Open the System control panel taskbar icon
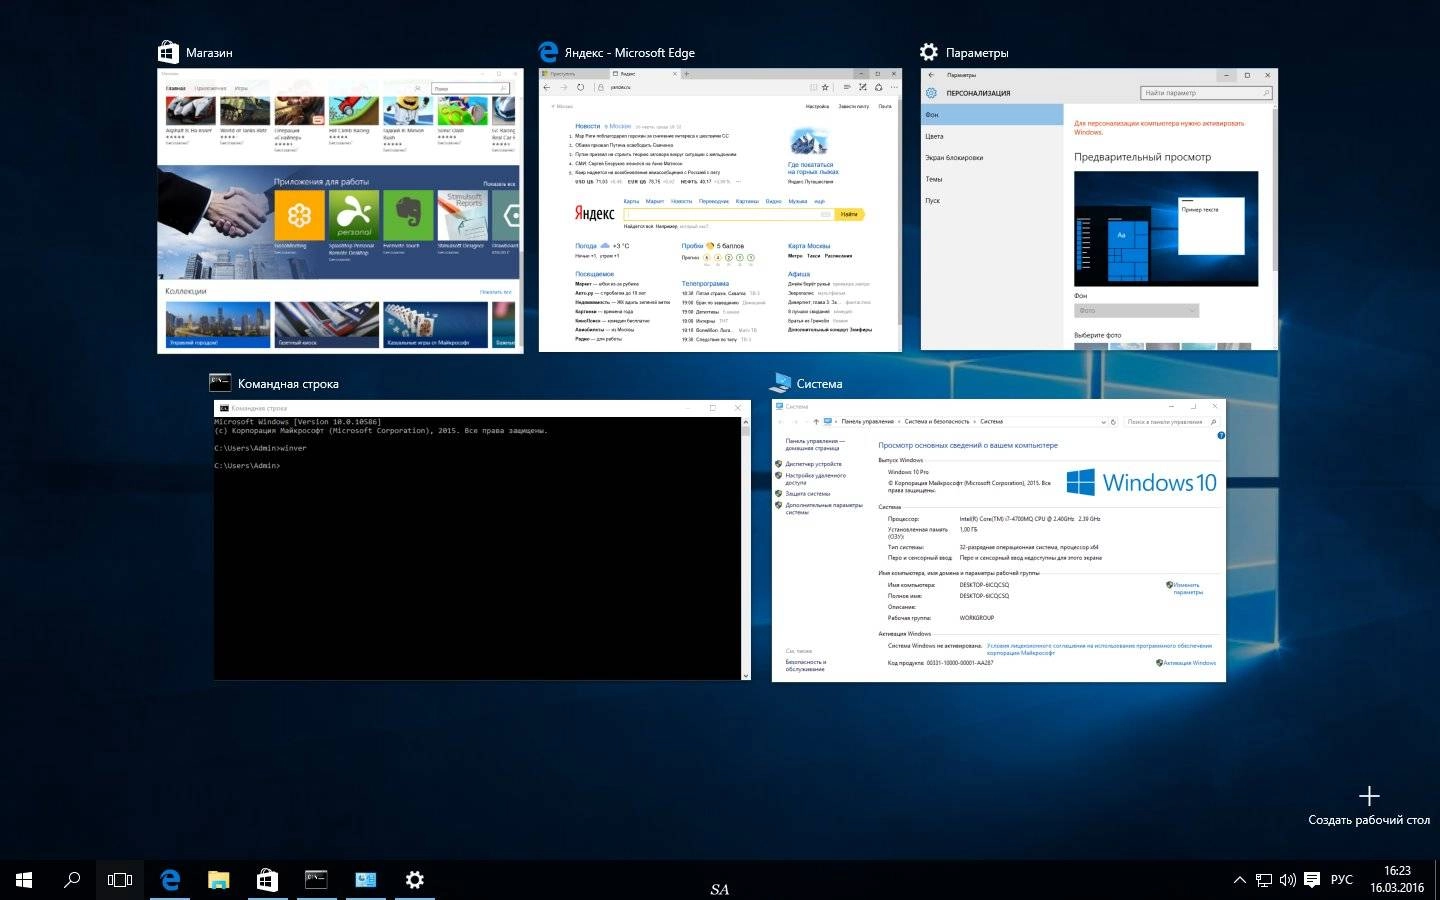The width and height of the screenshot is (1440, 900). [365, 880]
